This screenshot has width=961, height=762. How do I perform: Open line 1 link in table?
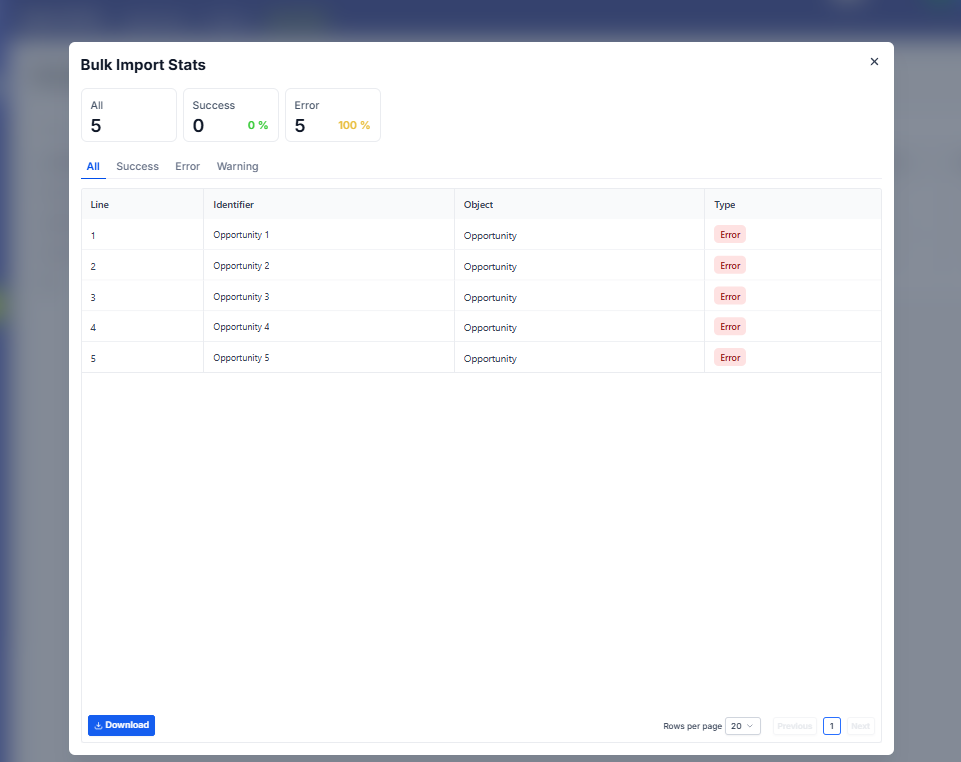[x=93, y=236]
